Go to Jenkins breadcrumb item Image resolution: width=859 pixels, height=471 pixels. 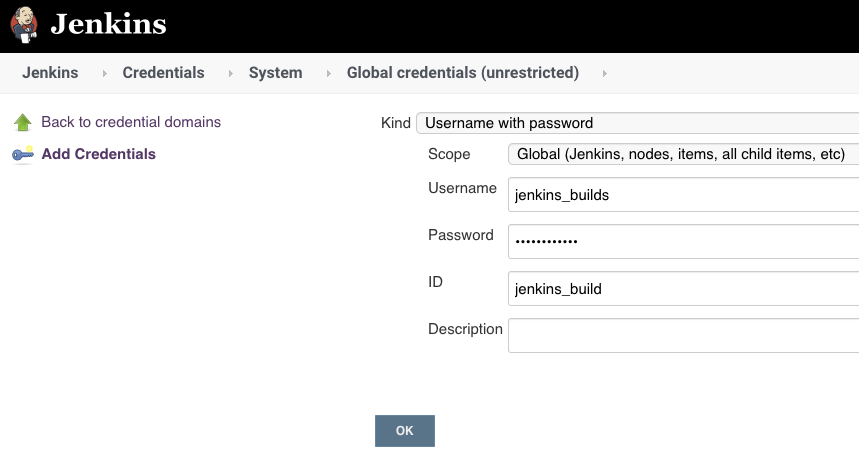click(50, 73)
